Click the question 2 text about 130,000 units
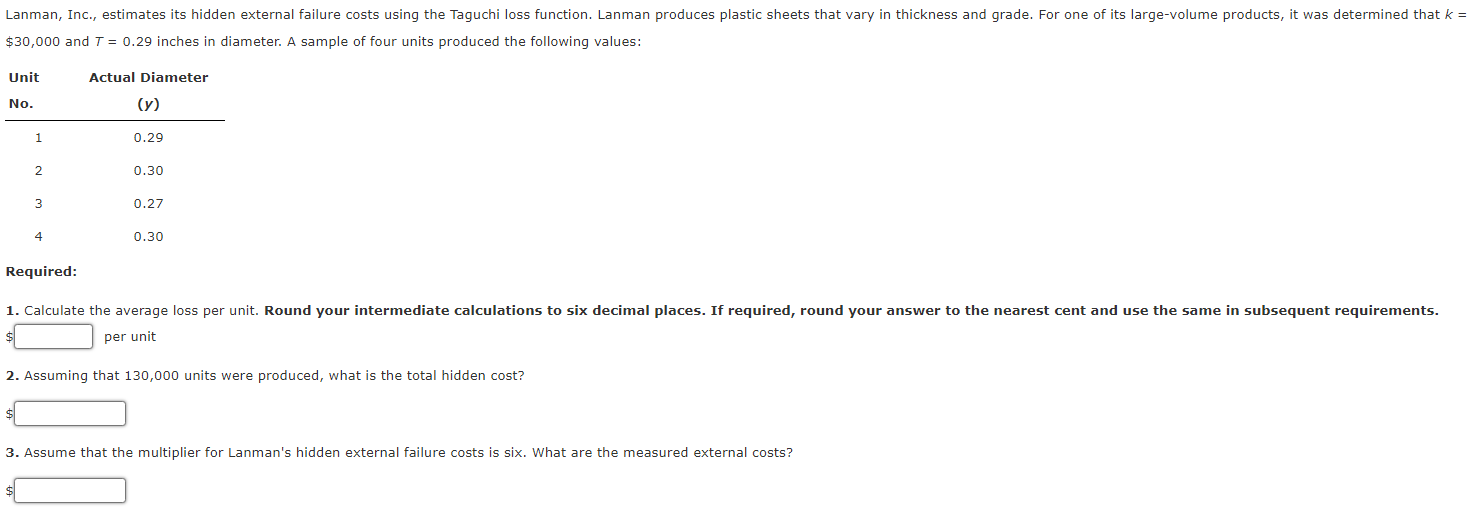The image size is (1471, 518). pos(265,376)
